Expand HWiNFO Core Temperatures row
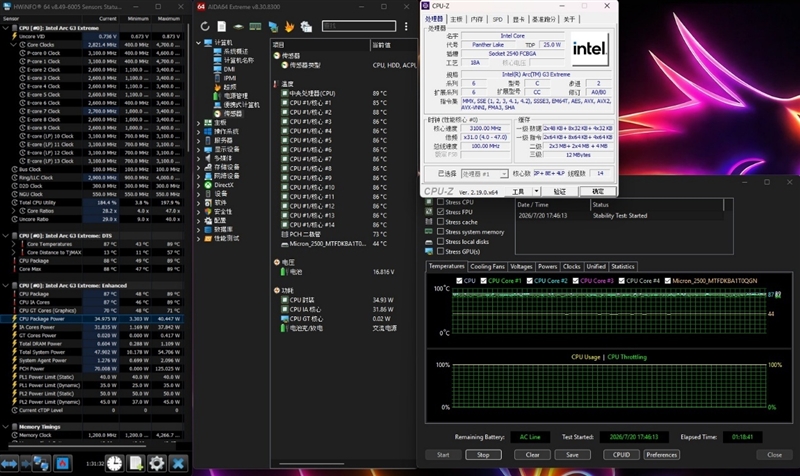800x476 pixels. point(13,244)
